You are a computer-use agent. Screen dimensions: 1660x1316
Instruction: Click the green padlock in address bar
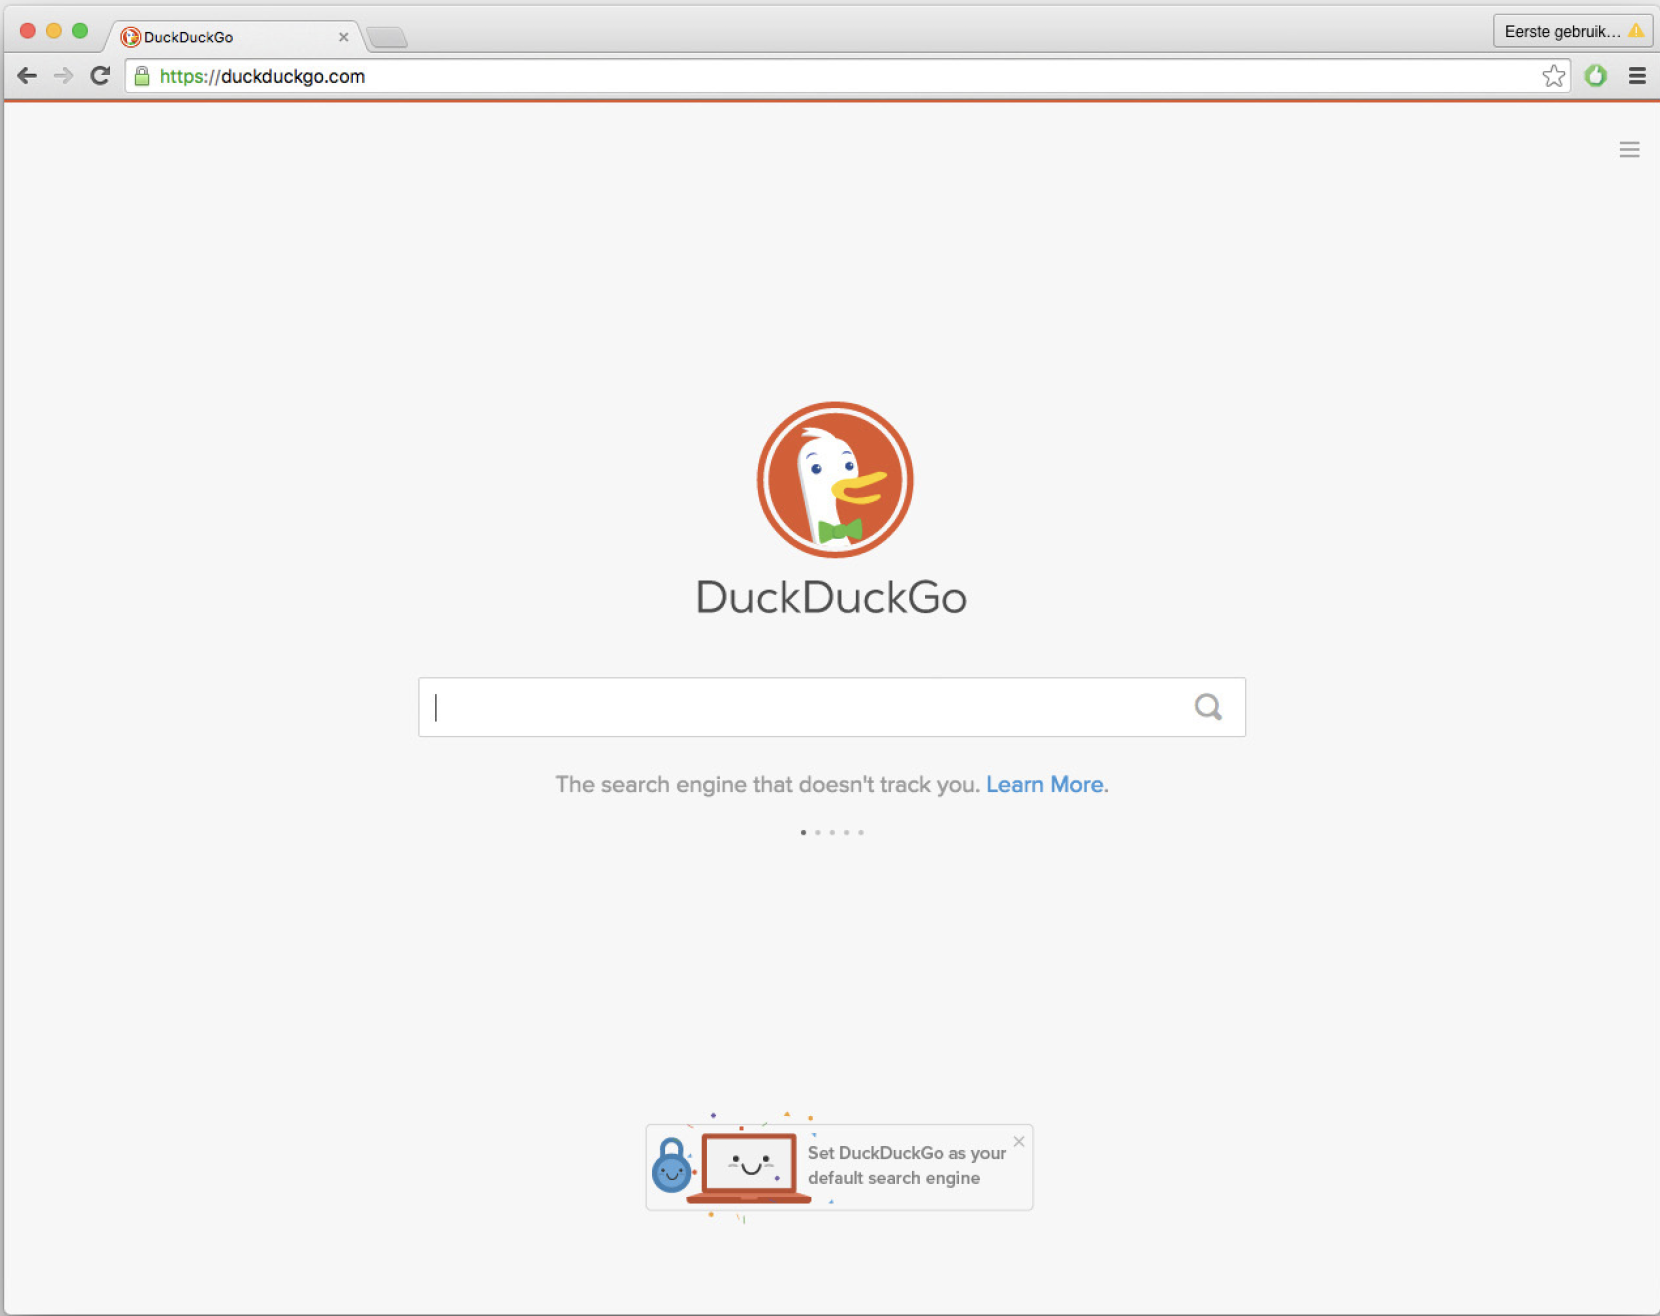pyautogui.click(x=142, y=76)
